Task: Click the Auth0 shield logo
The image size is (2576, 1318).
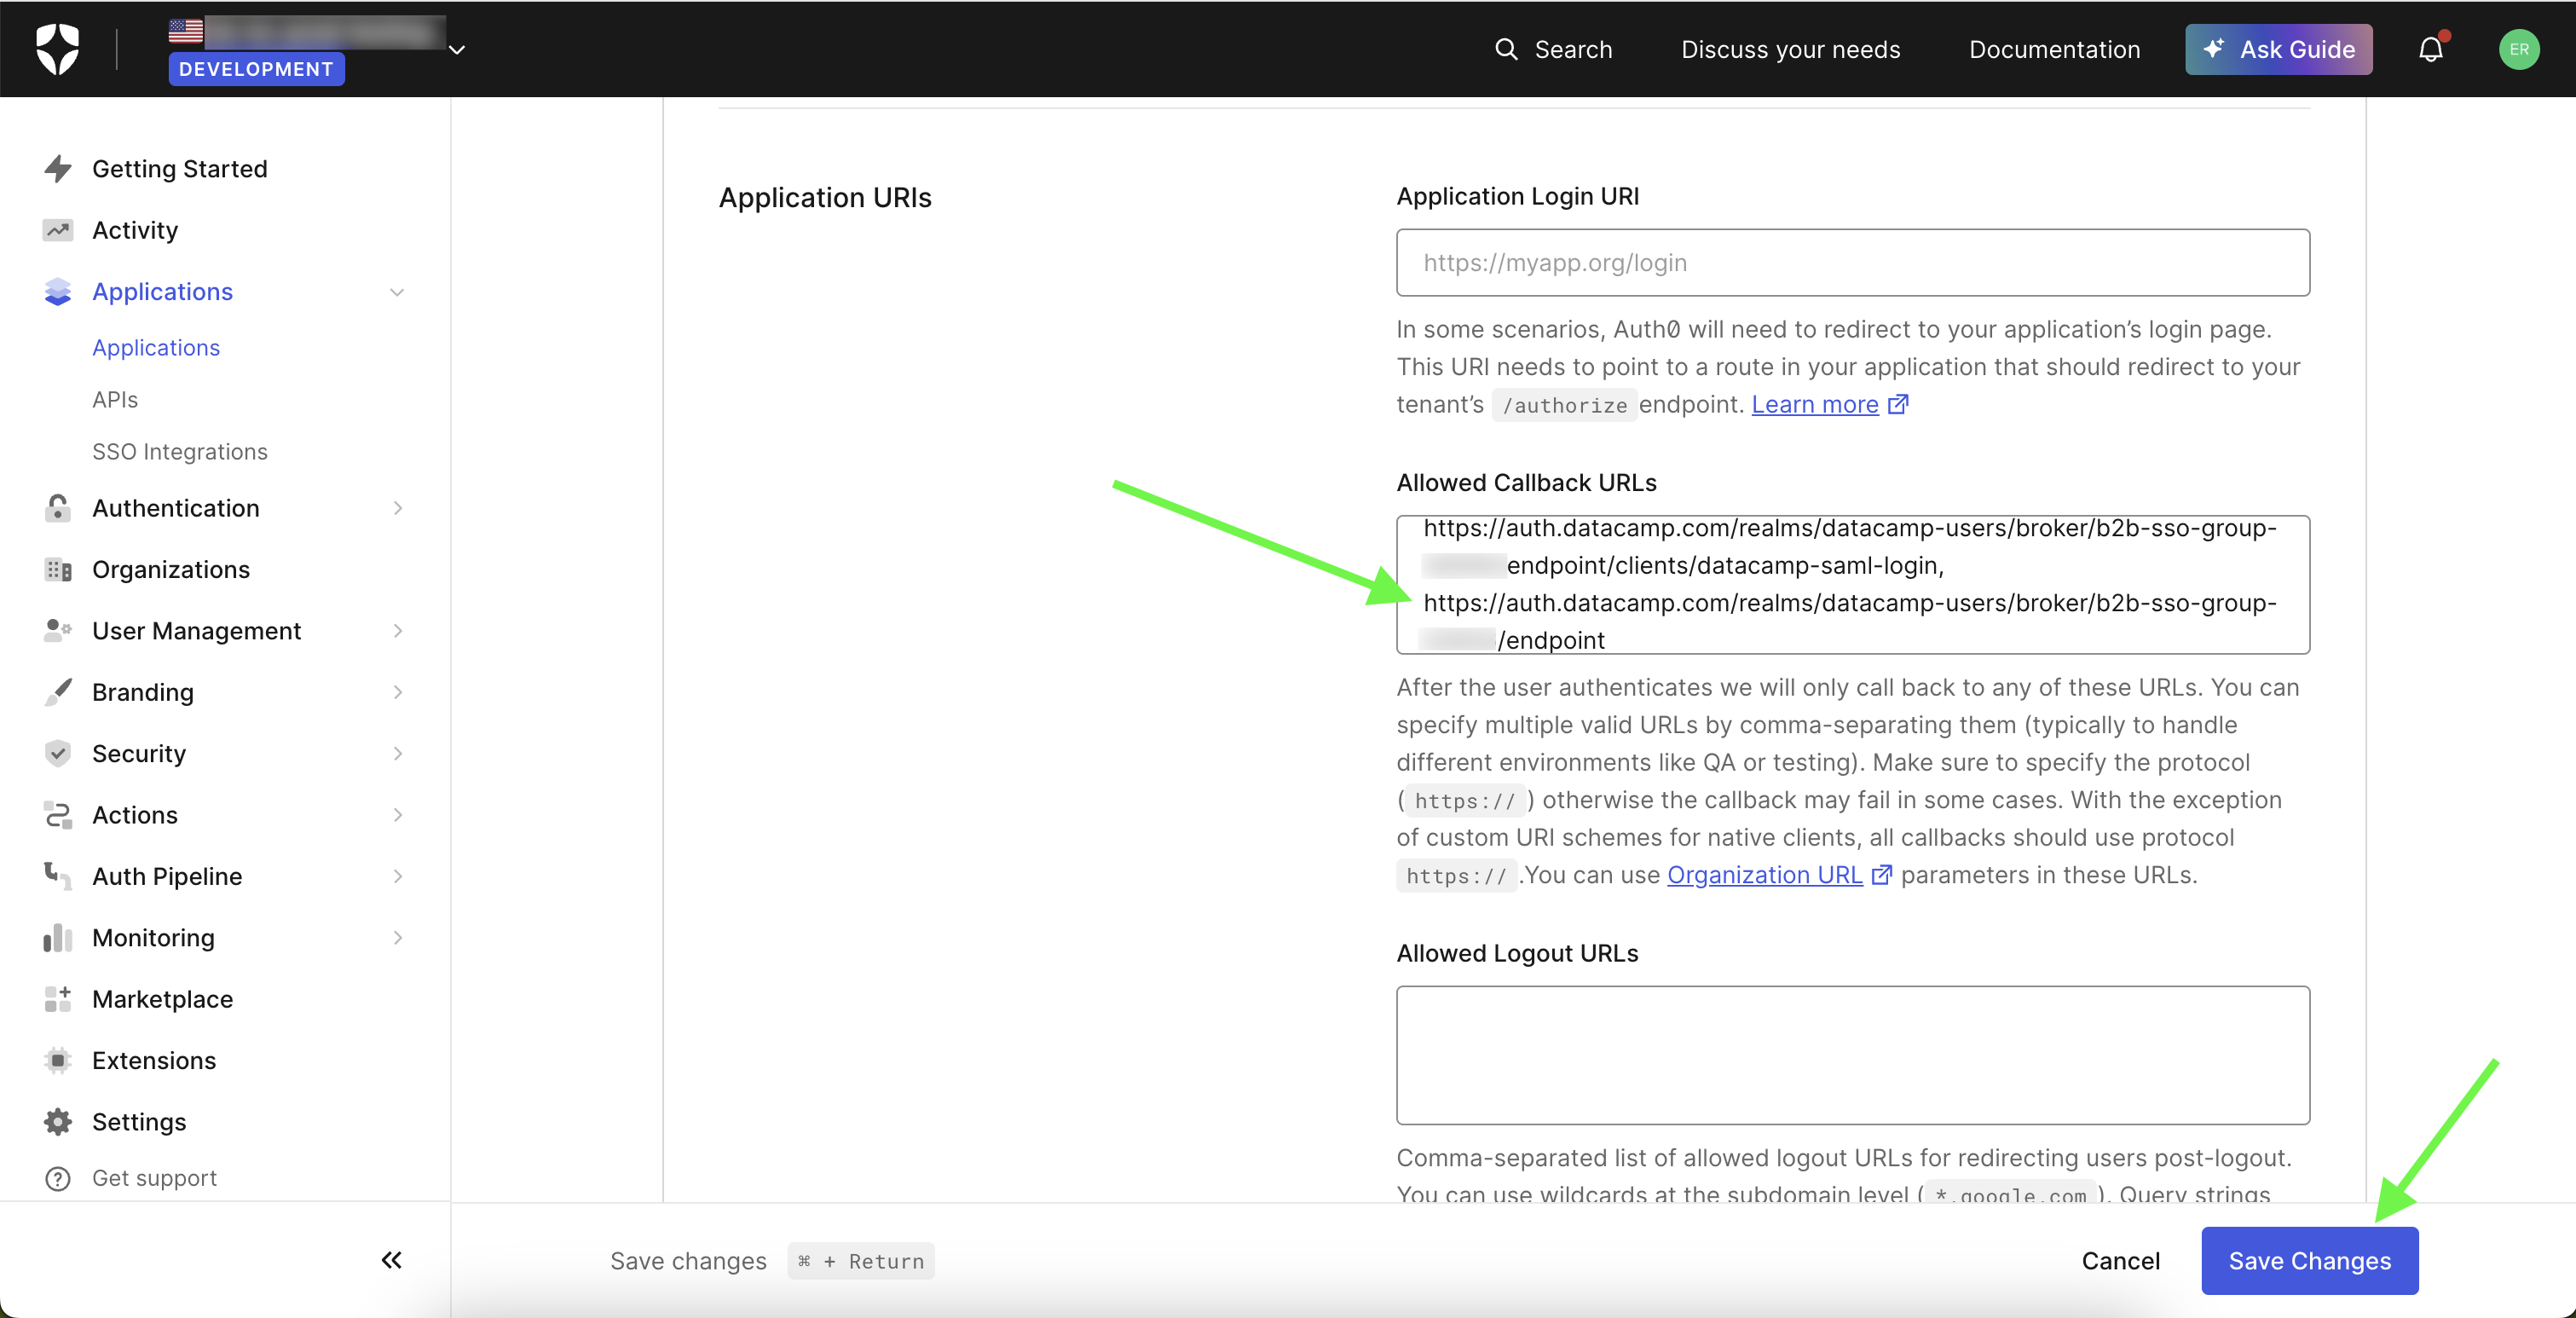Action: (x=57, y=49)
